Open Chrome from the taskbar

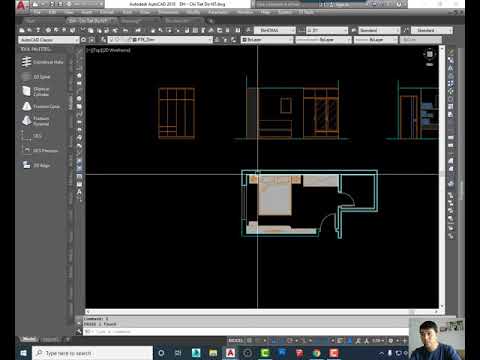[316, 353]
